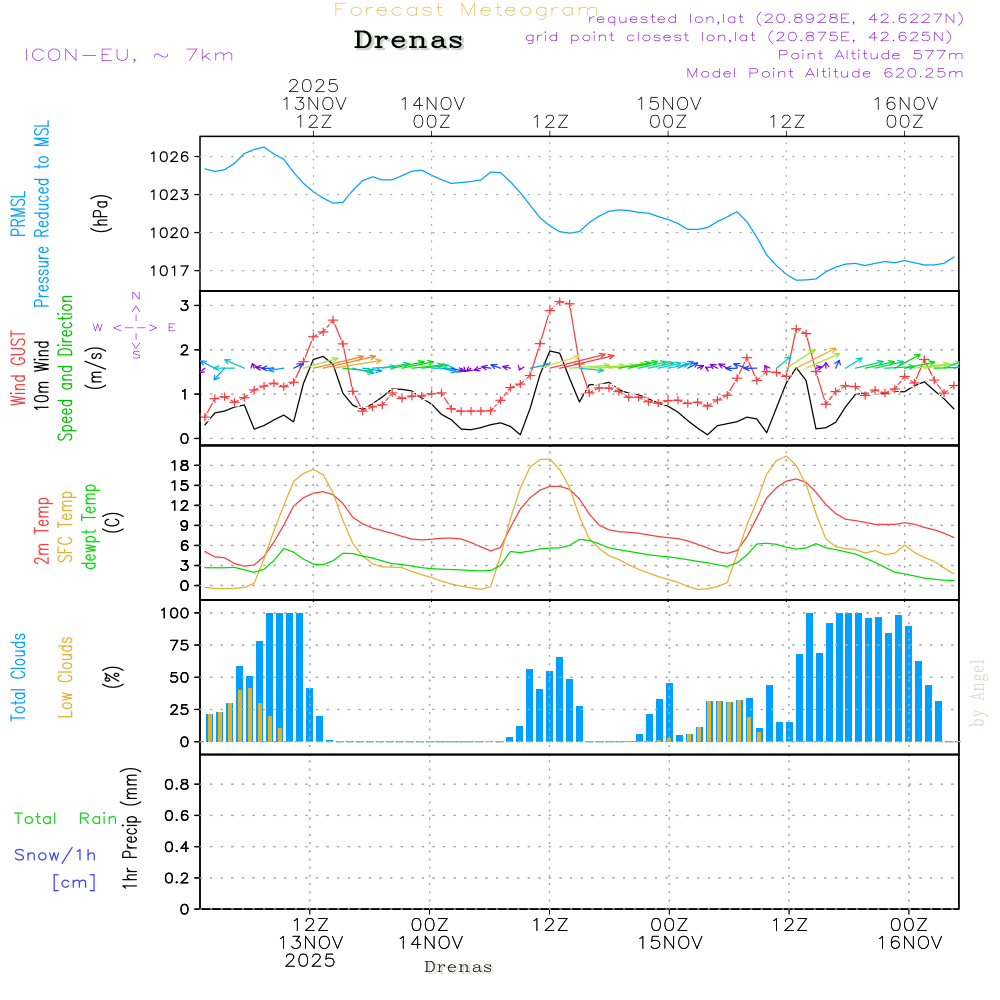Screen dimensions: 1000x1000
Task: Click the blue Total Clouds legend label
Action: (19, 677)
